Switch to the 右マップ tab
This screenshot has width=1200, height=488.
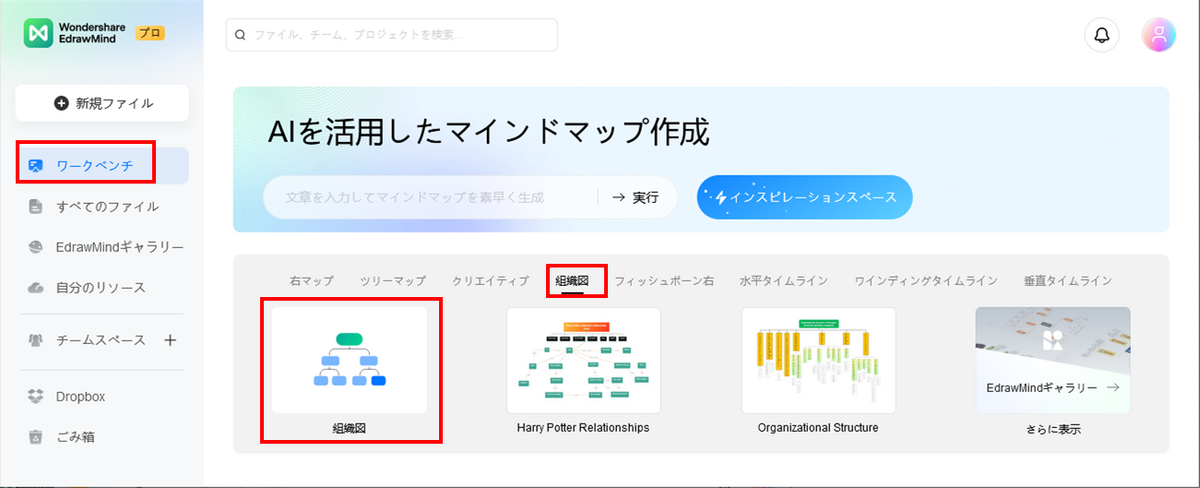[311, 281]
